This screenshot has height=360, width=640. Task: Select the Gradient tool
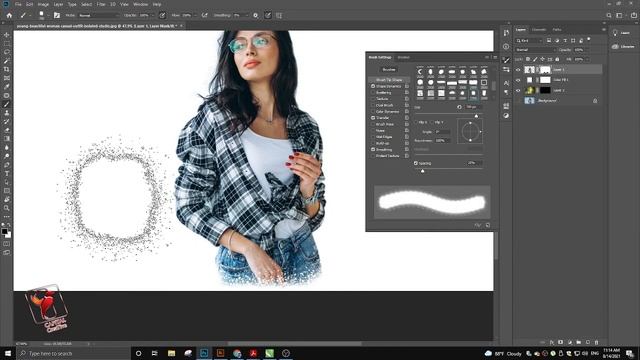[7, 139]
